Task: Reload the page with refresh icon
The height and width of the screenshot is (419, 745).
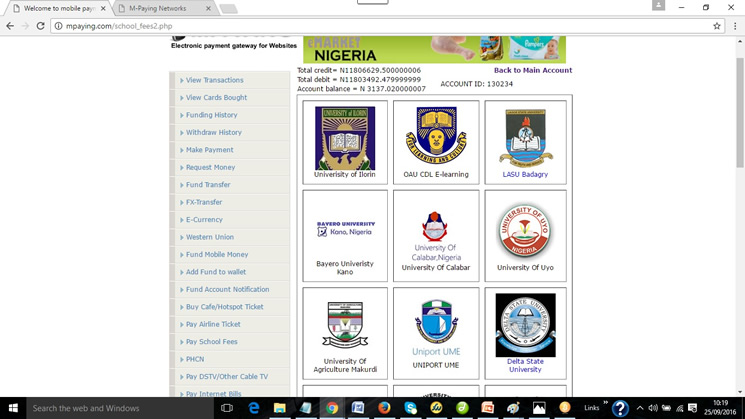Action: [x=40, y=26]
